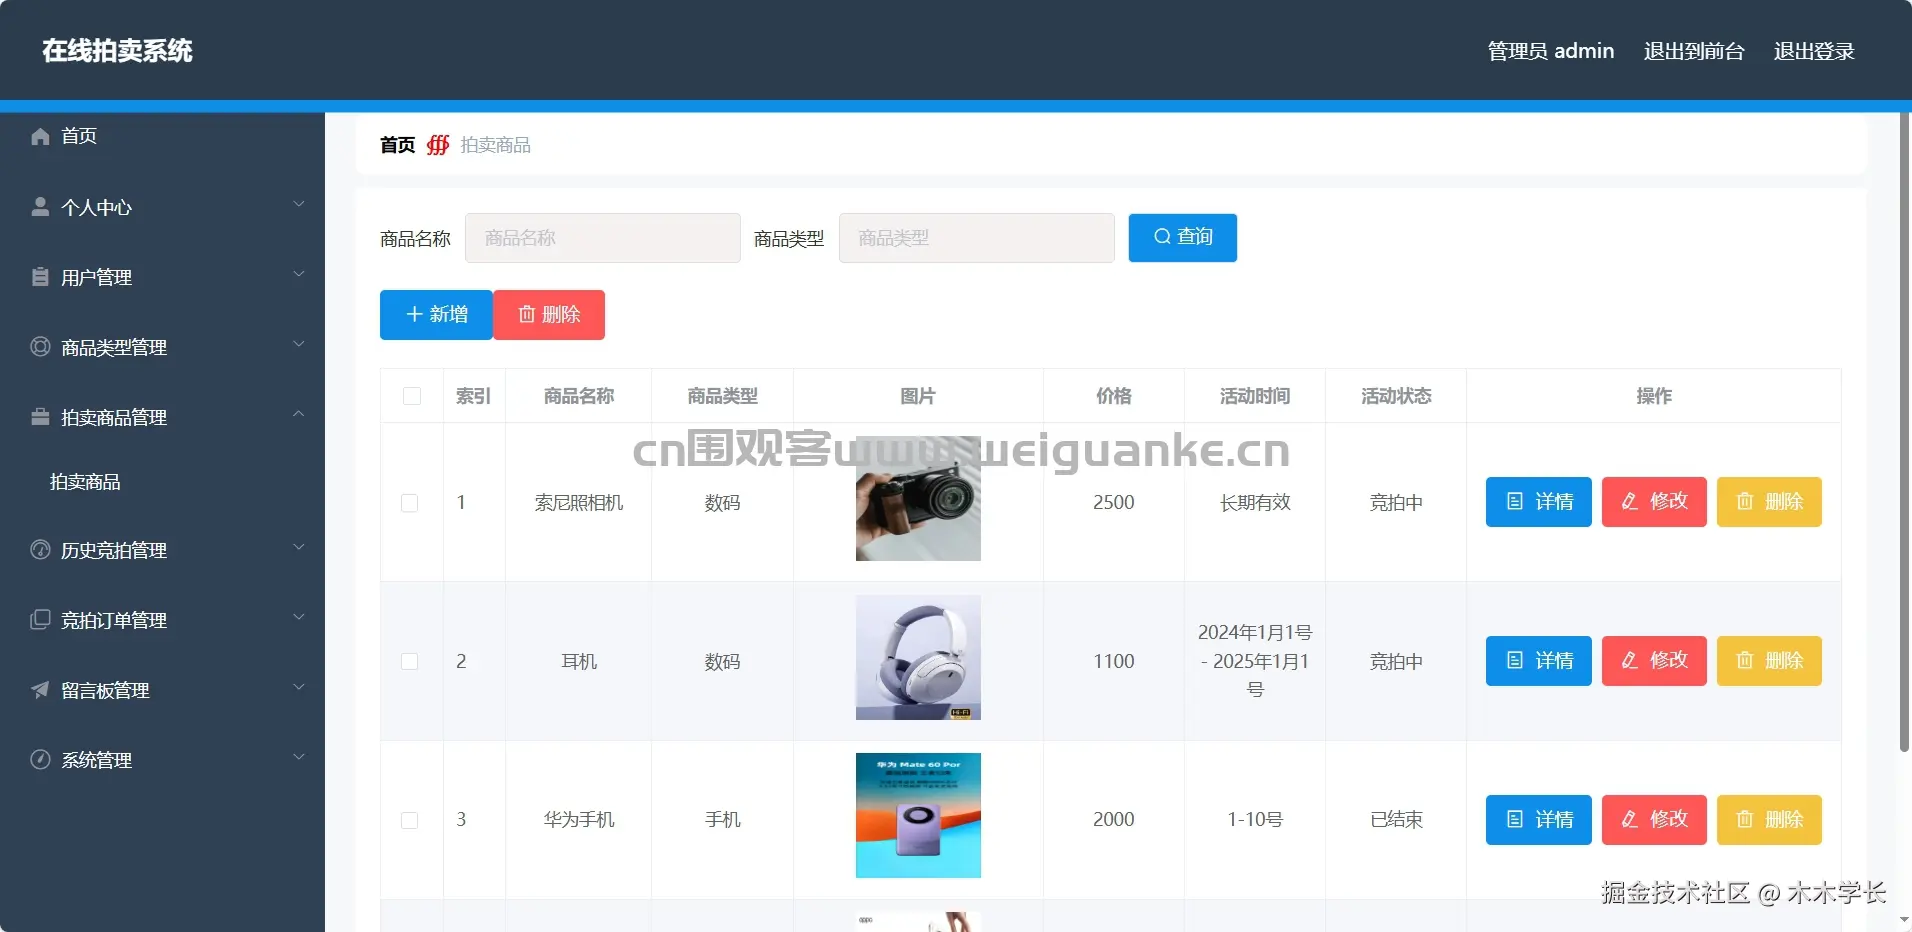Click 退出到前台 link in header
The image size is (1912, 932).
(x=1694, y=51)
